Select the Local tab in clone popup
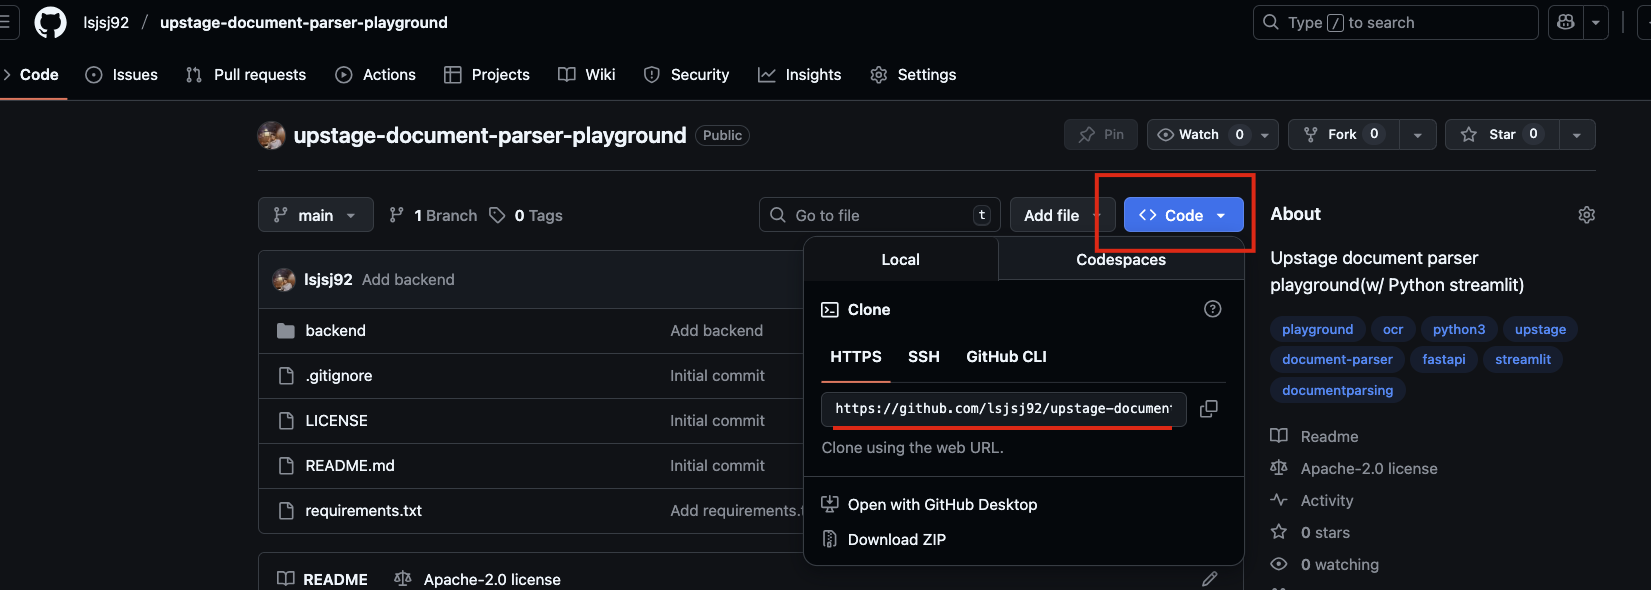This screenshot has width=1651, height=590. coord(900,259)
